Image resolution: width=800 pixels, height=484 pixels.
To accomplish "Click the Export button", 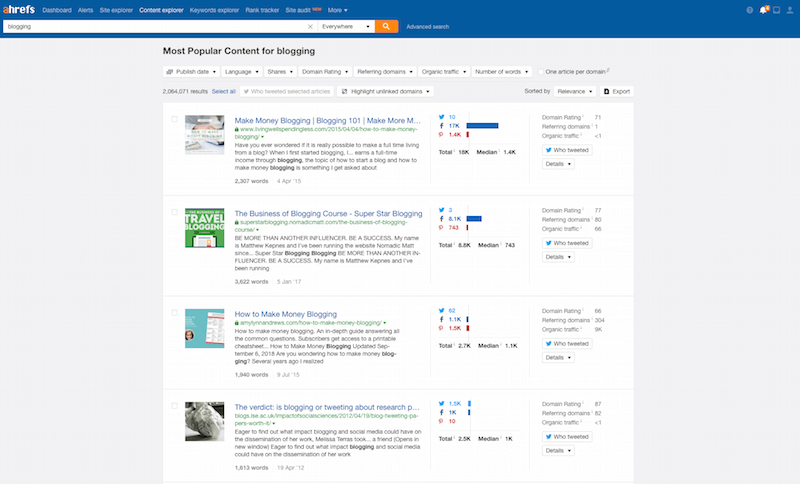I will click(617, 91).
